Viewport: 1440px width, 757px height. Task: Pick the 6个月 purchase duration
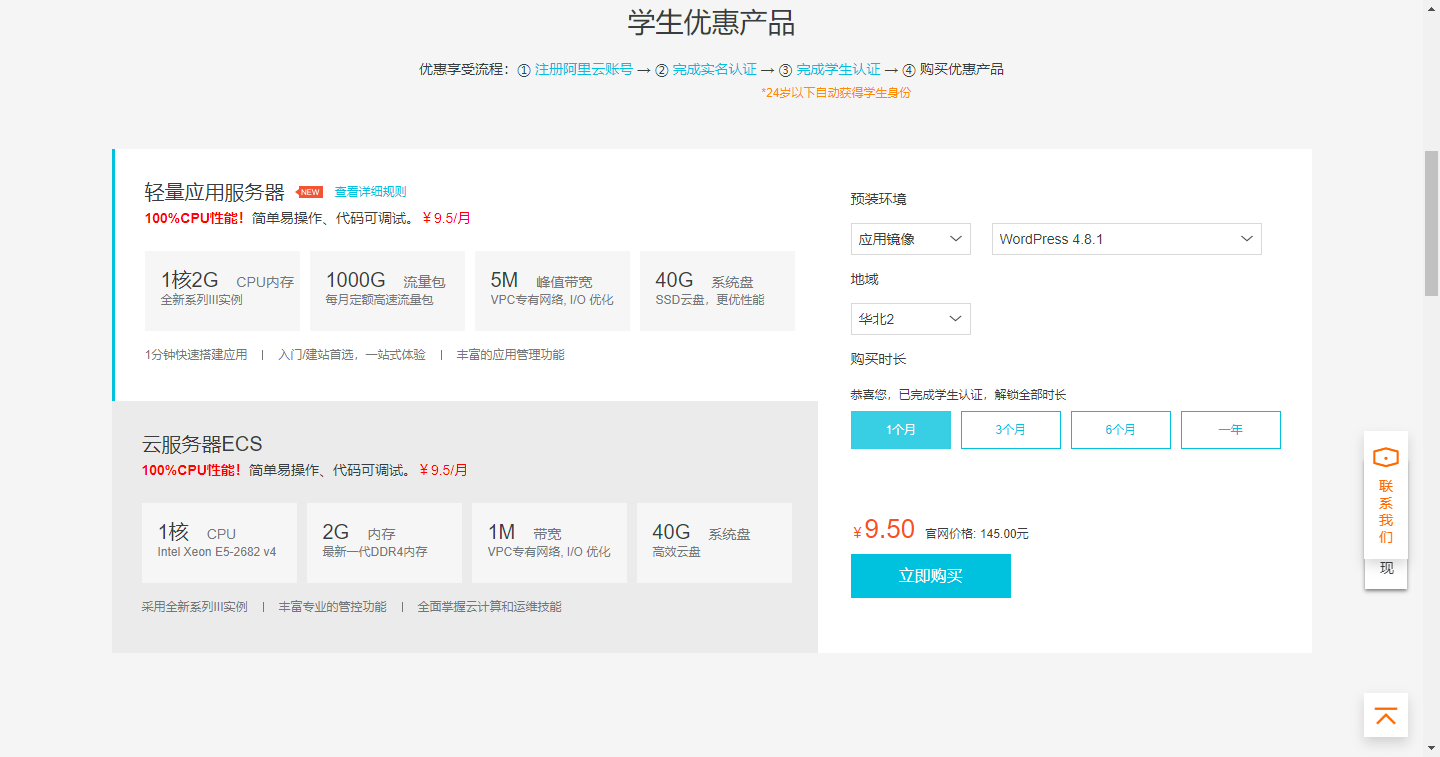[1120, 430]
